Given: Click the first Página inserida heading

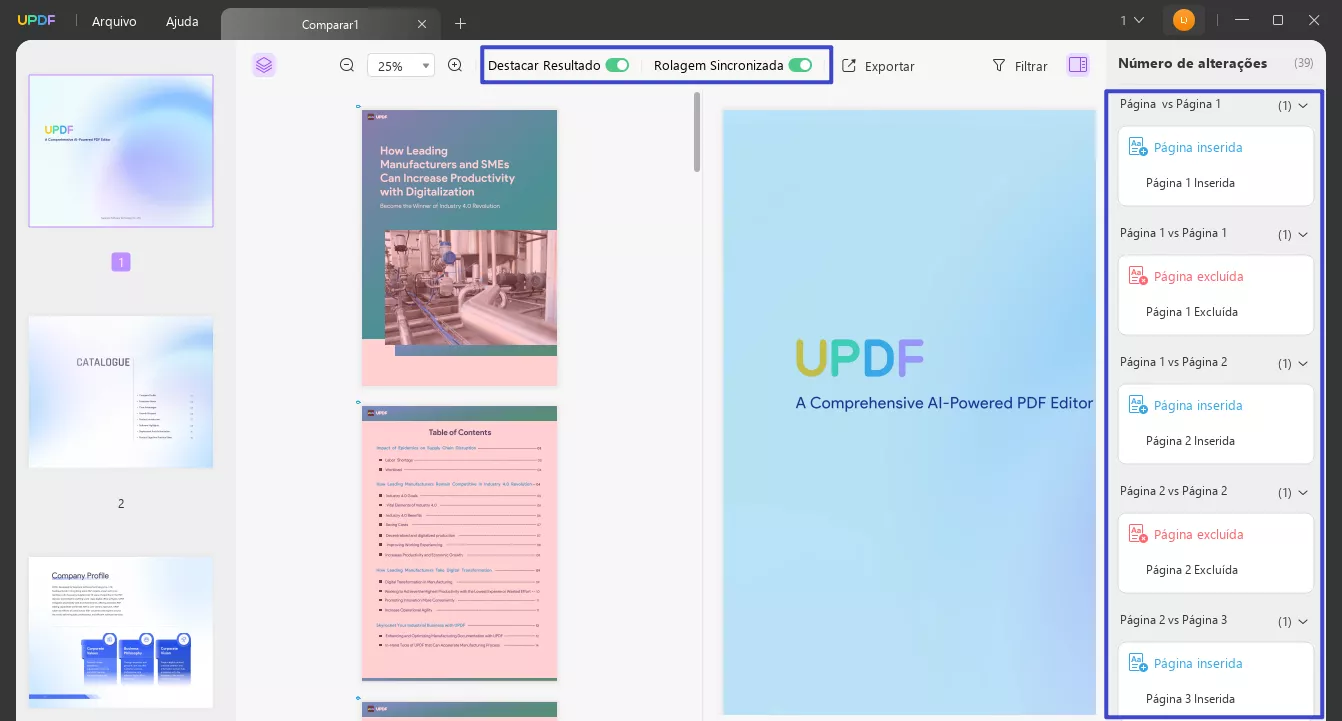Looking at the screenshot, I should [1198, 147].
